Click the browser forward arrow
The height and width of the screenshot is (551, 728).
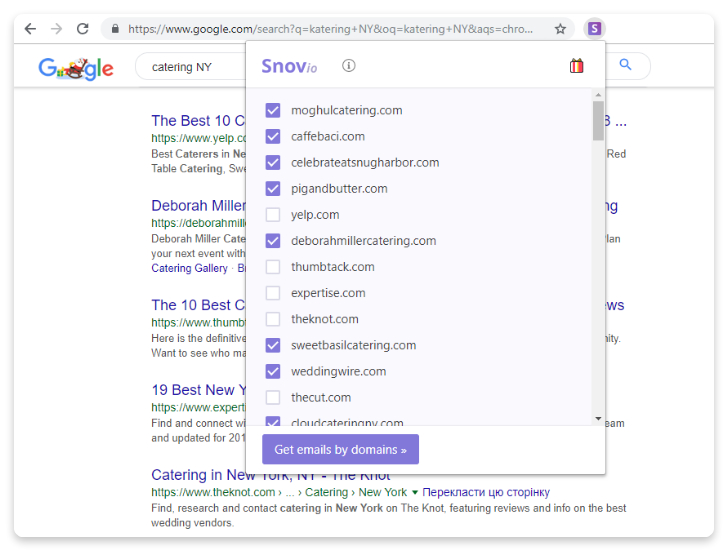[57, 29]
